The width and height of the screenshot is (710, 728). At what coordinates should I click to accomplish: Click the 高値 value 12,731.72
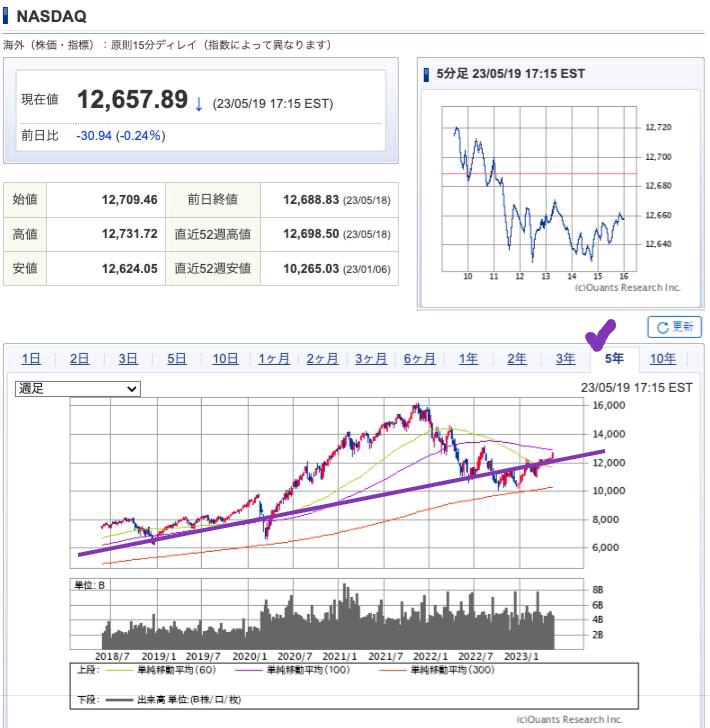(x=130, y=234)
